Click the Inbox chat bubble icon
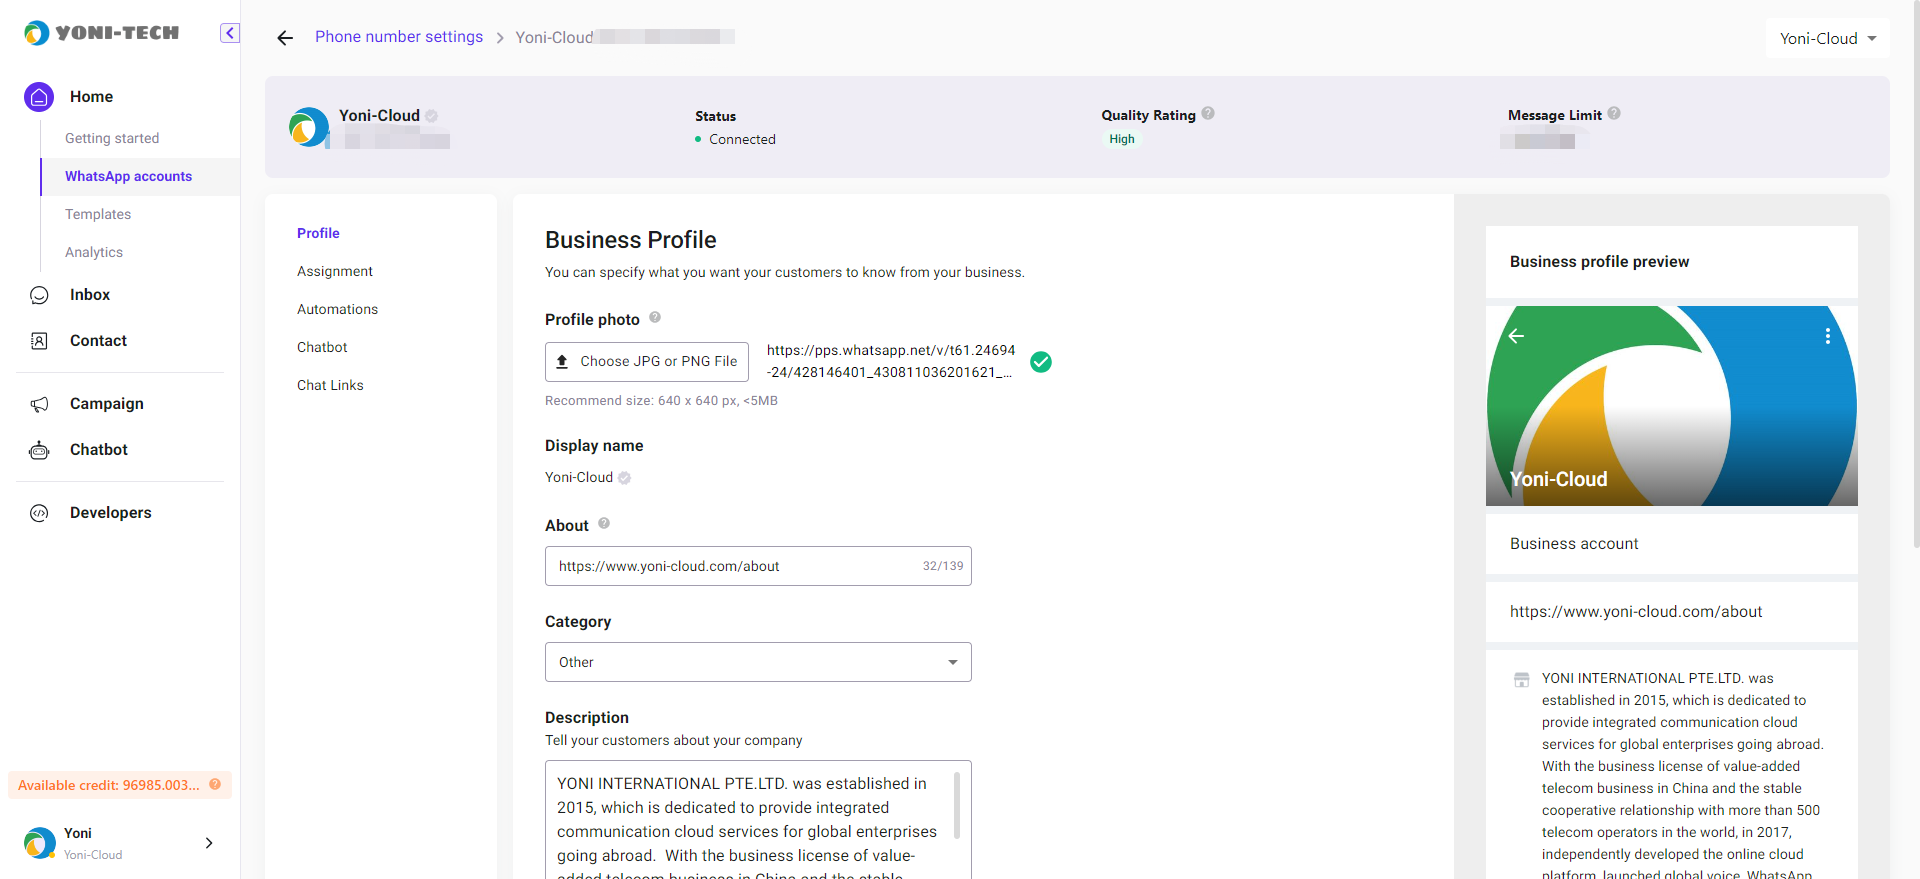Viewport: 1920px width, 879px height. [39, 295]
